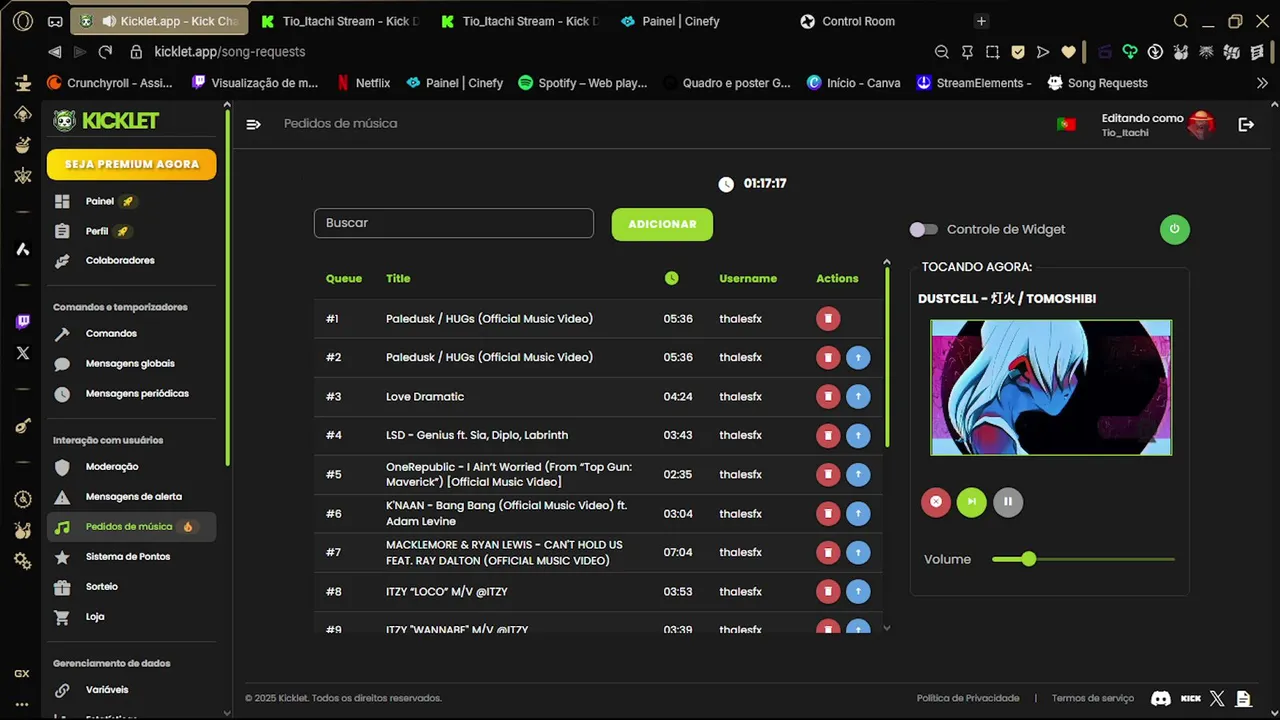1280x720 pixels.
Task: Click the Buscar search field
Action: click(x=454, y=223)
